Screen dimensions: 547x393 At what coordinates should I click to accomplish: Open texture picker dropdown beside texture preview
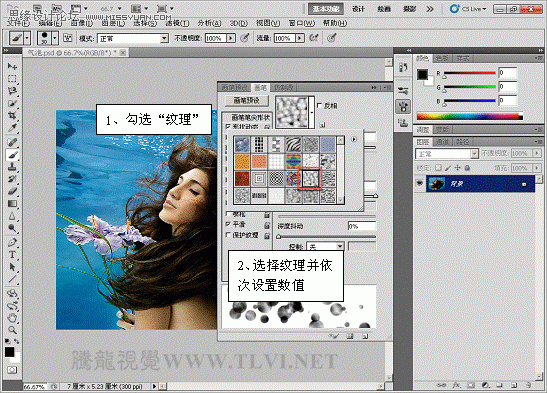312,112
